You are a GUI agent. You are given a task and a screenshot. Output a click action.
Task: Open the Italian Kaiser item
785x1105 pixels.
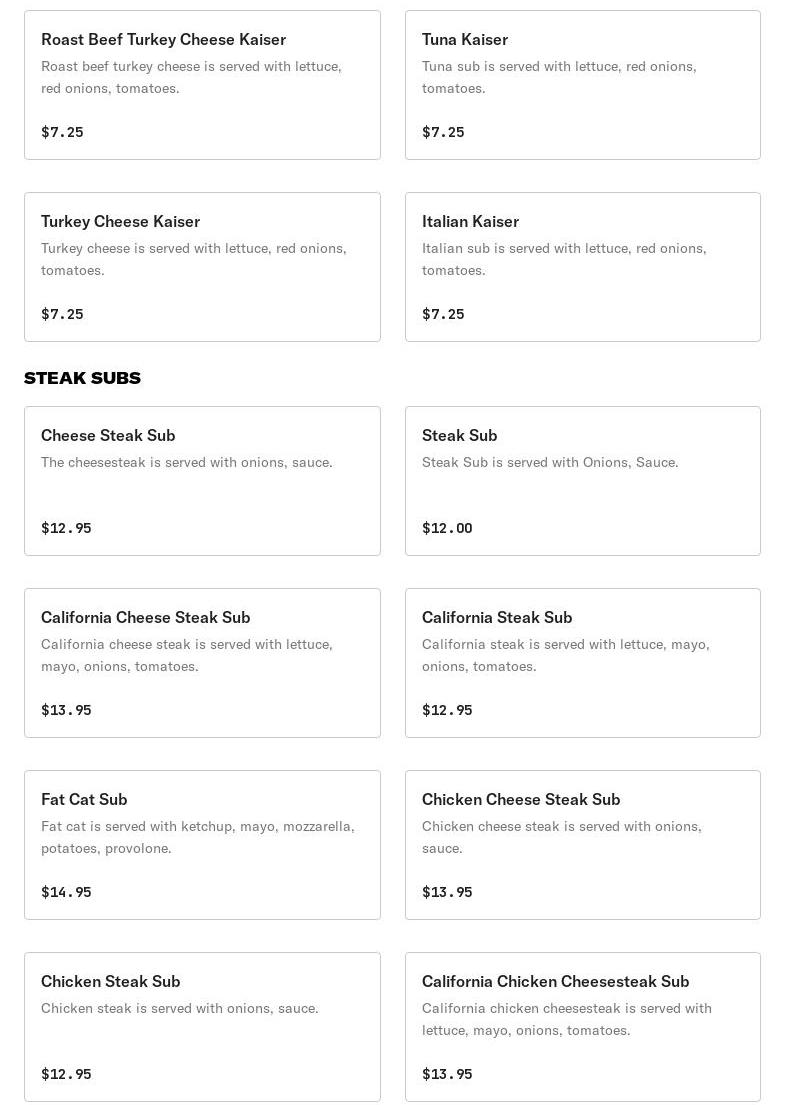pyautogui.click(x=583, y=267)
